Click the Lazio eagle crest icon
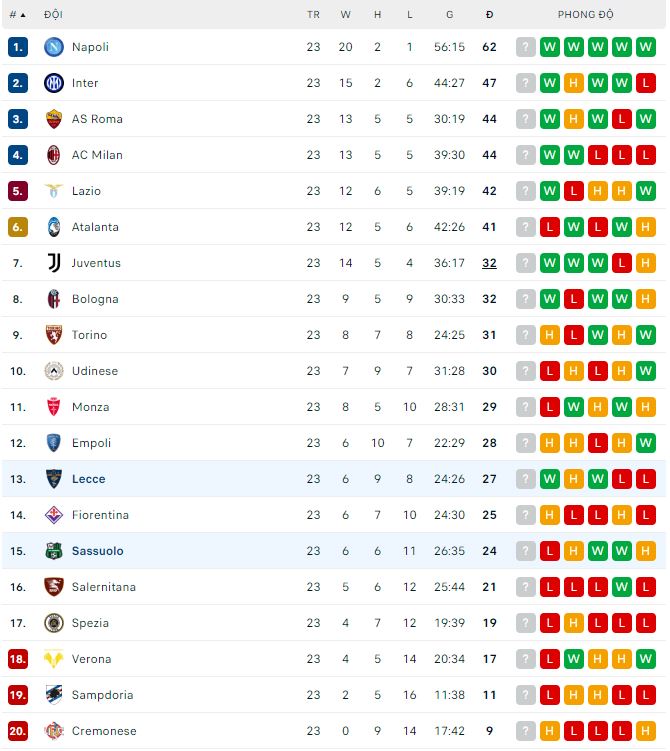Viewport: 670px width, 751px height. coord(53,191)
